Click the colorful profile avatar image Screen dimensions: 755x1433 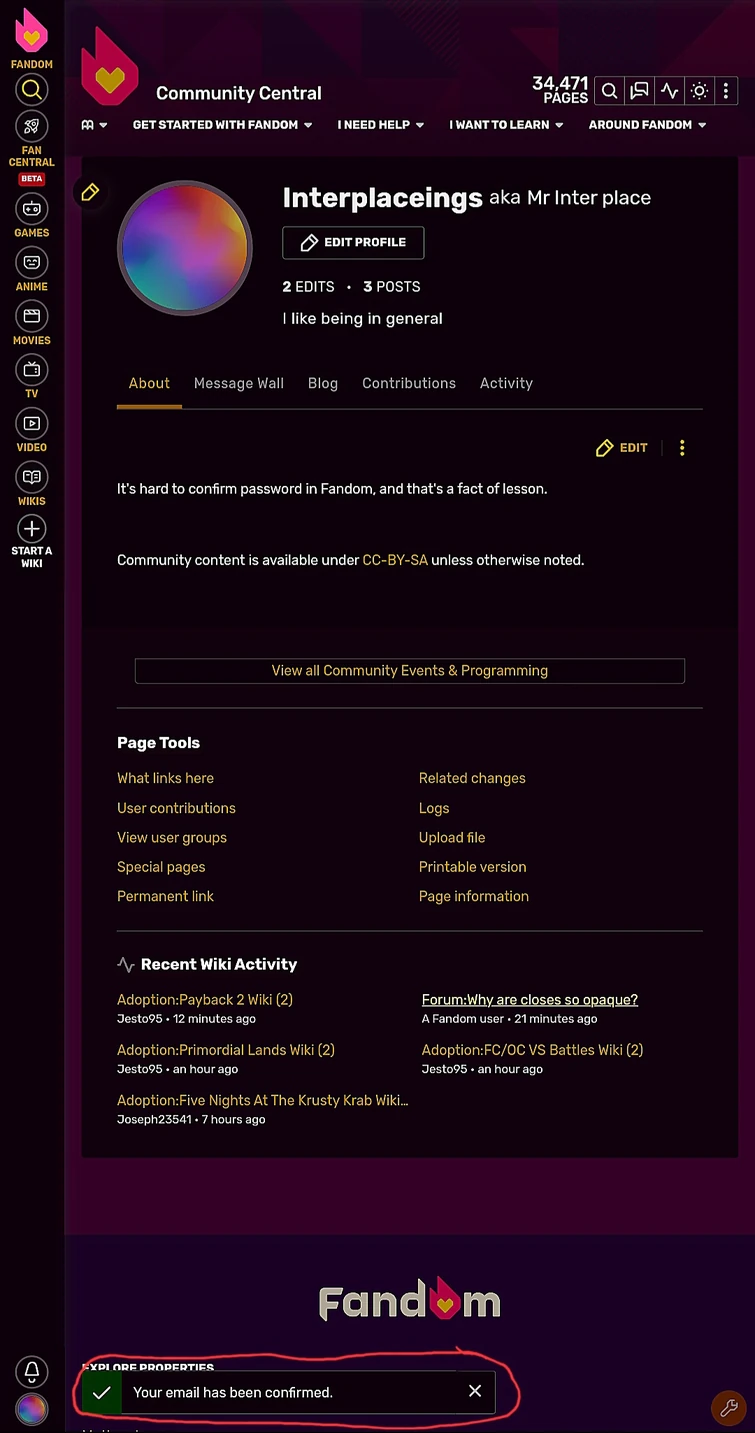point(184,248)
